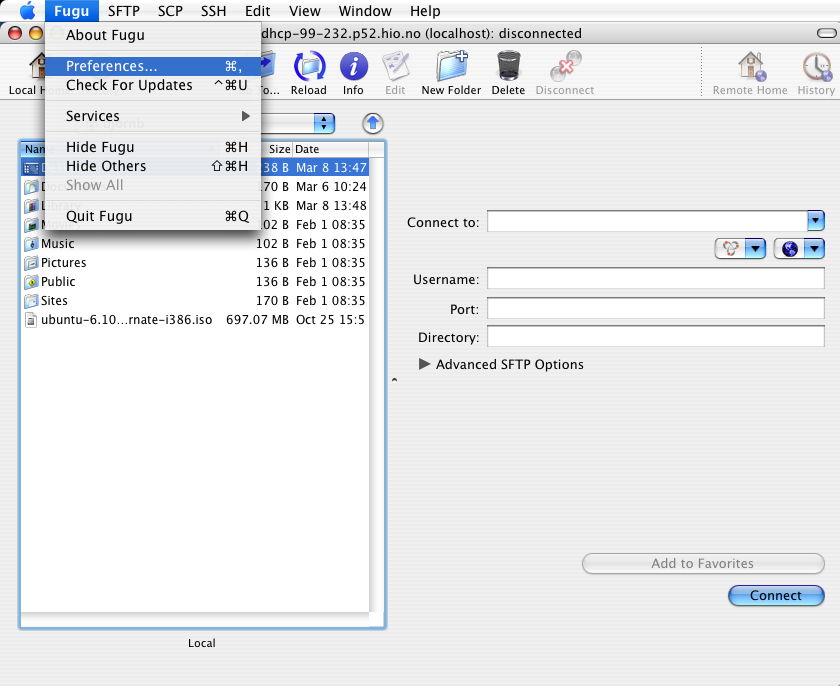Open the local directory path popup
This screenshot has width=840, height=686.
pos(324,124)
